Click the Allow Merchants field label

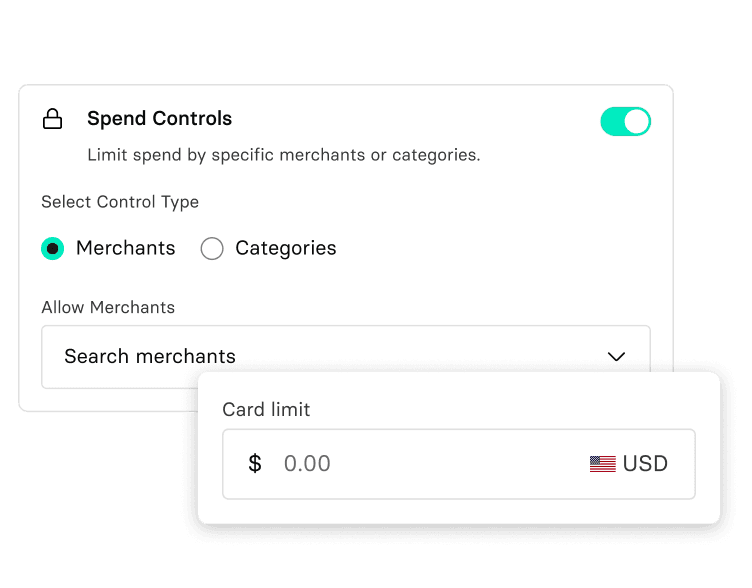pos(108,307)
